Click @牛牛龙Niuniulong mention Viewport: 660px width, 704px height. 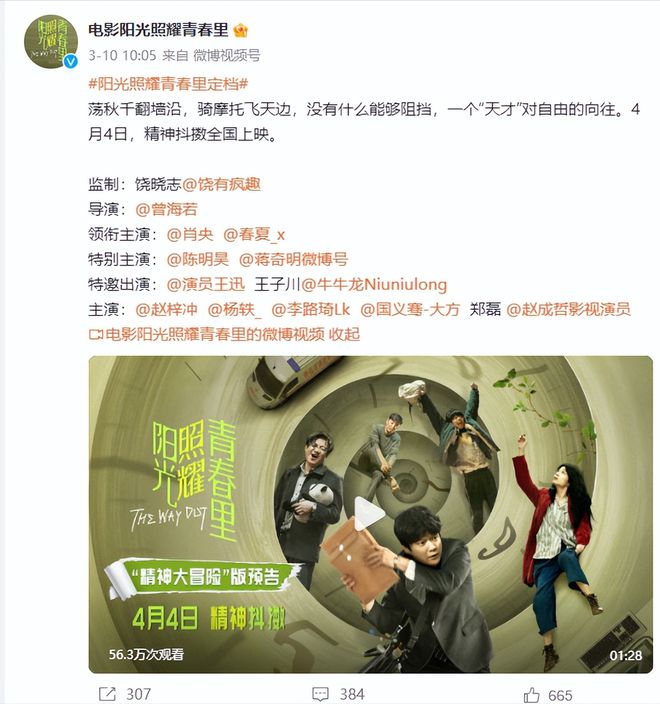[x=374, y=284]
